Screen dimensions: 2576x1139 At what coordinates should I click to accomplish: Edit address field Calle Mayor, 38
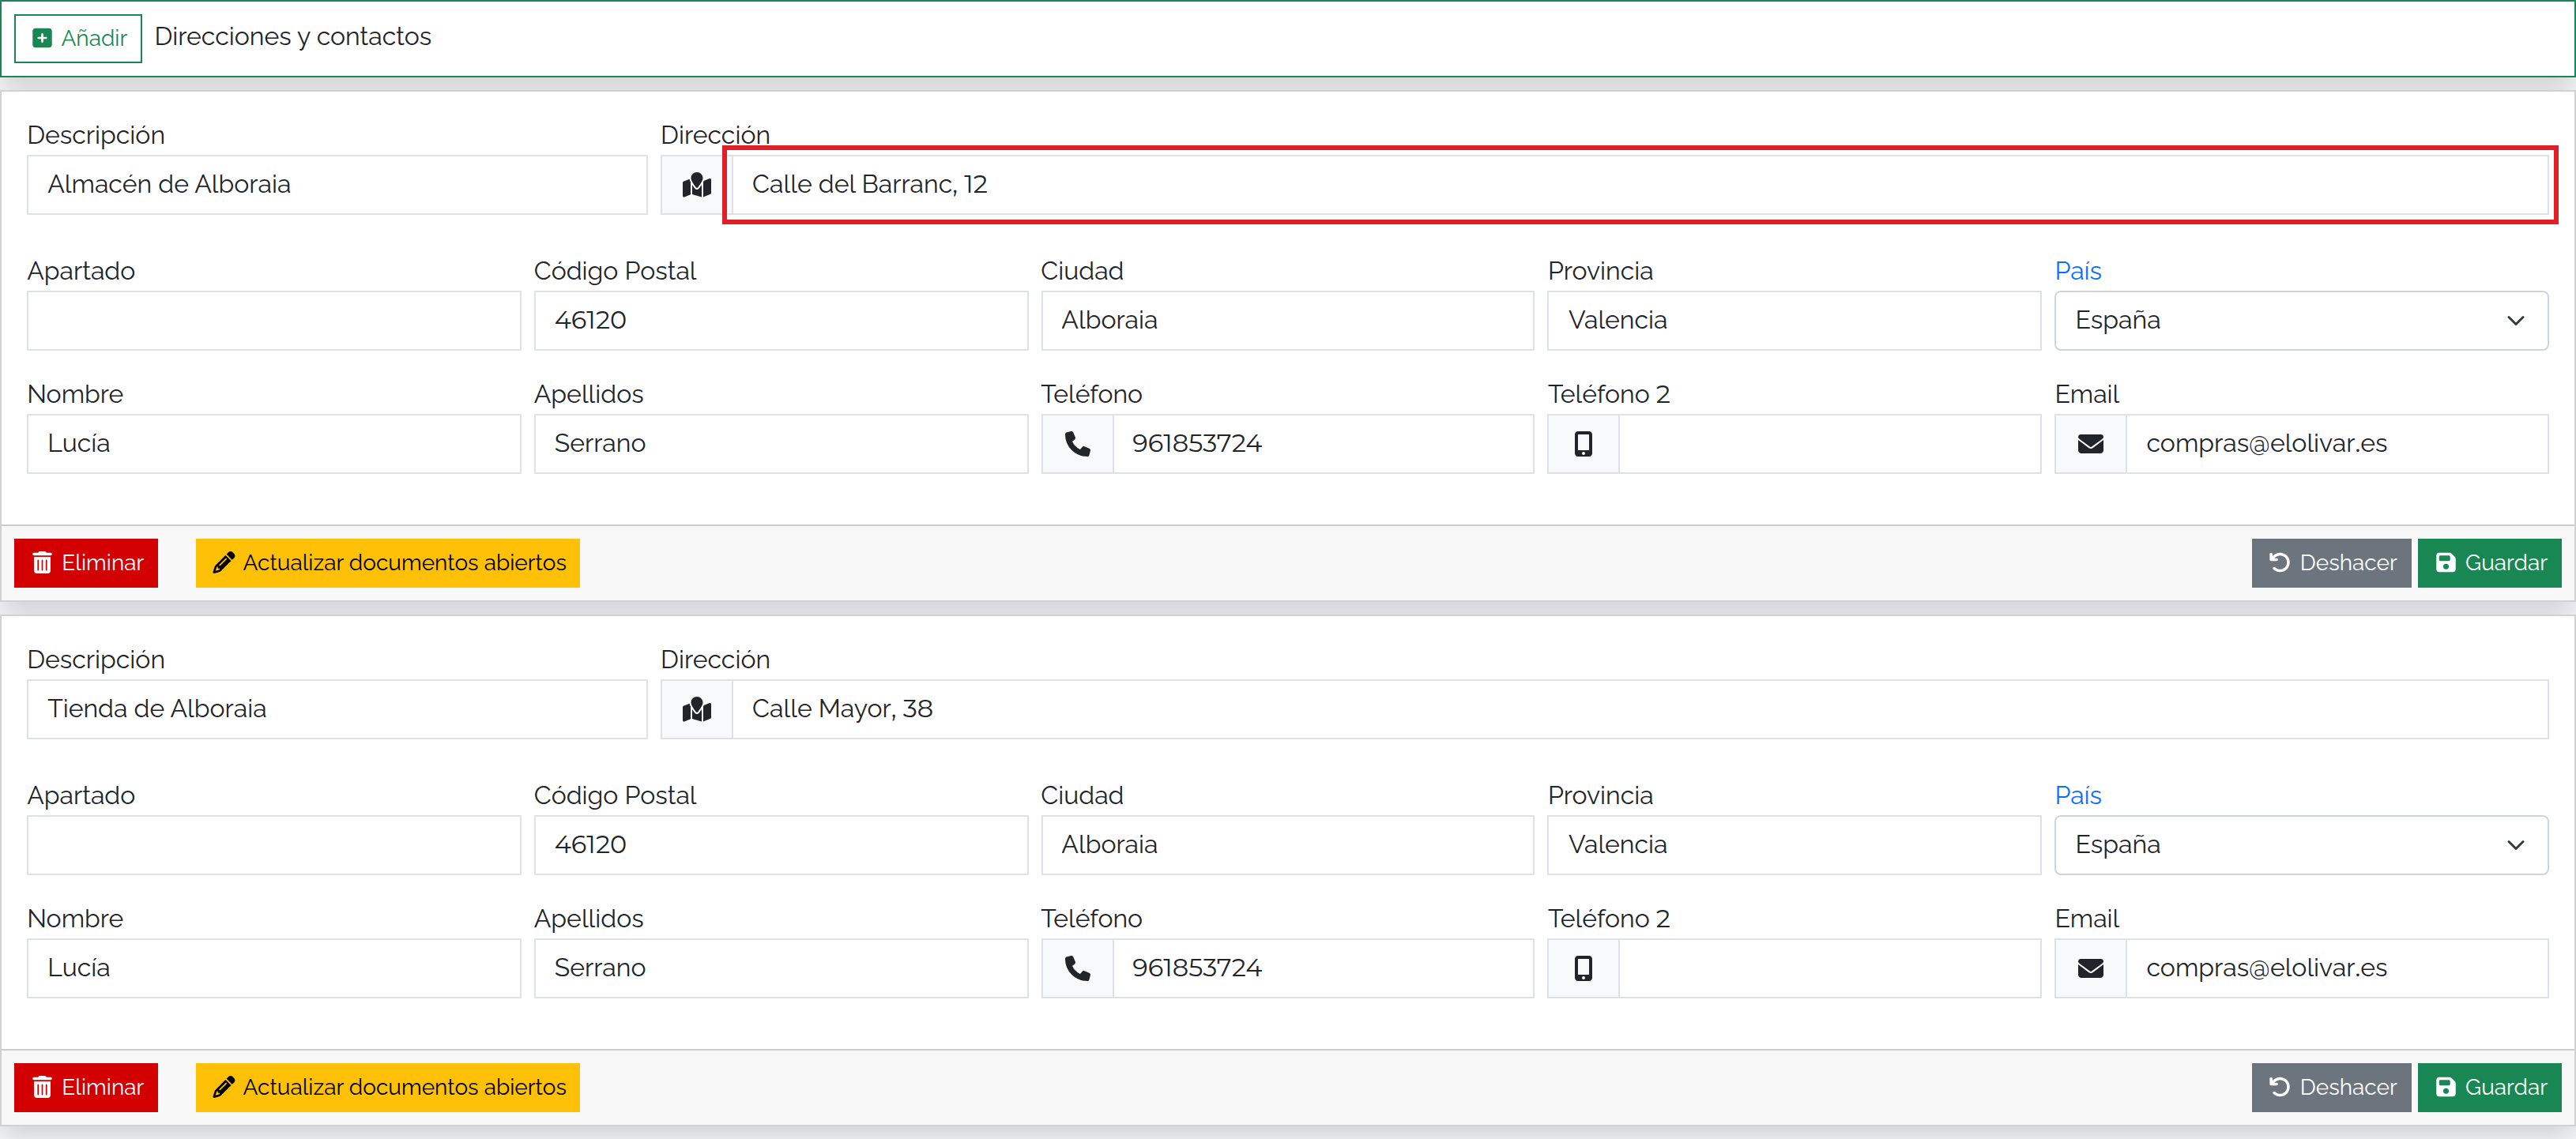tap(1640, 710)
